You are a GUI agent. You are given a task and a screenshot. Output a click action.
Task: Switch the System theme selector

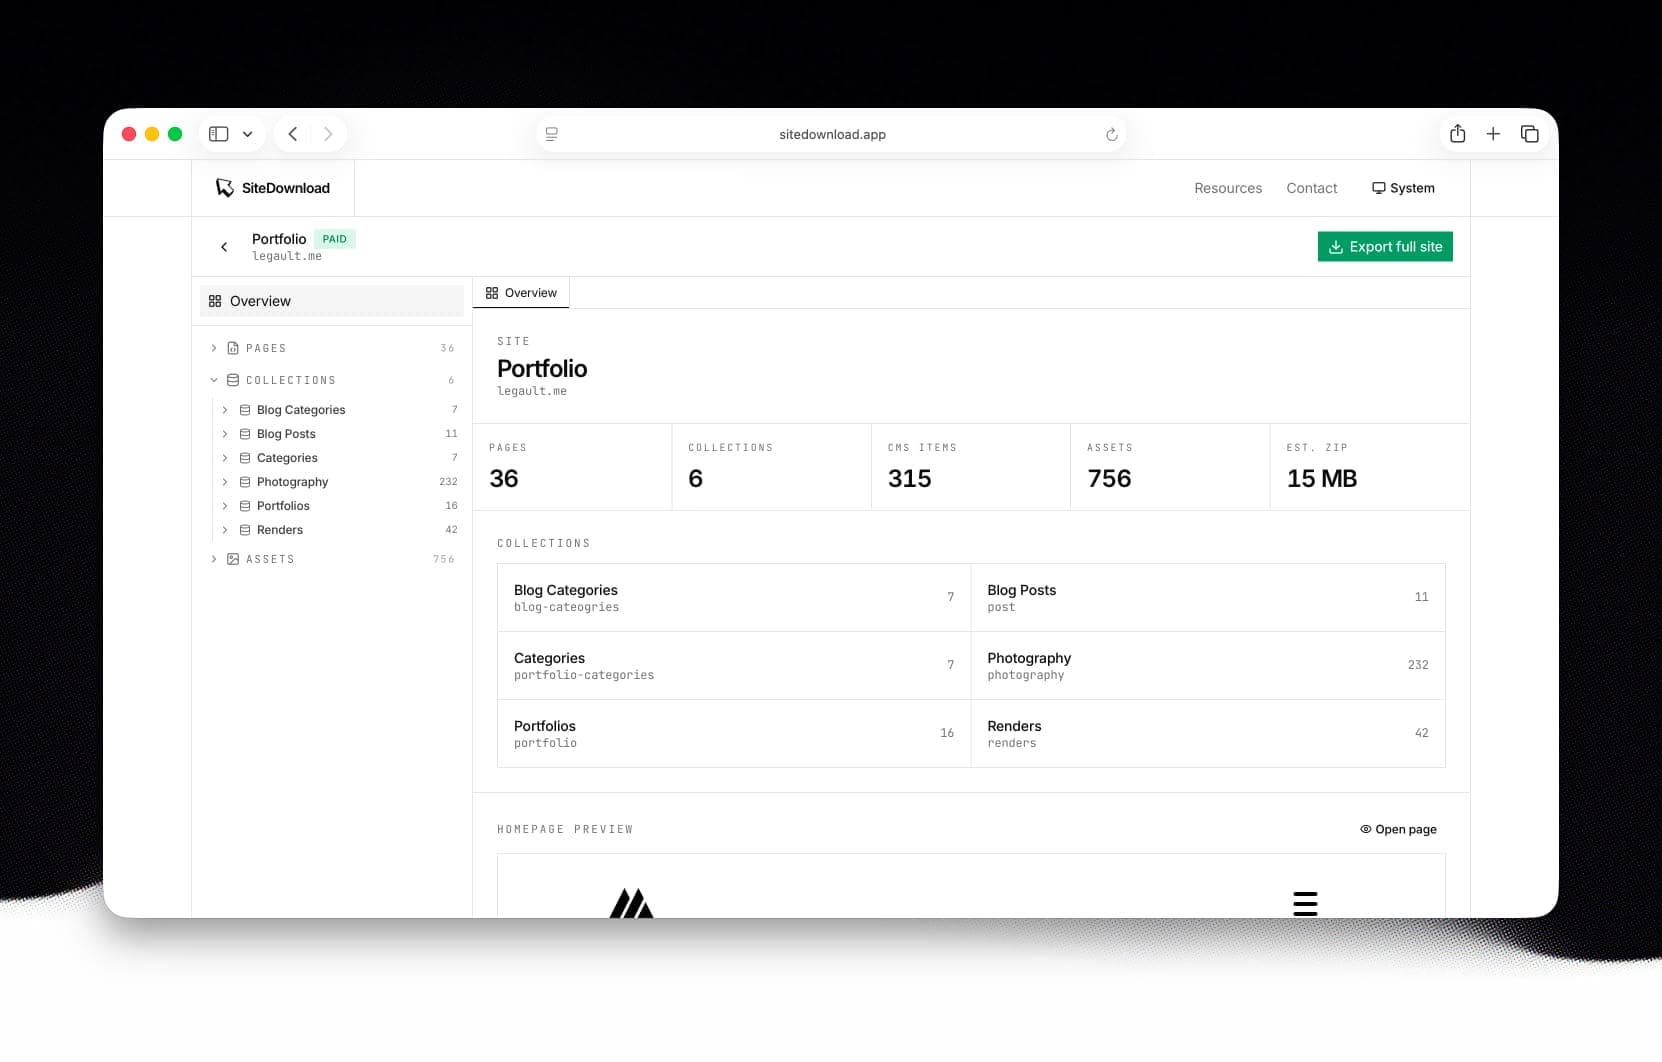tap(1403, 188)
